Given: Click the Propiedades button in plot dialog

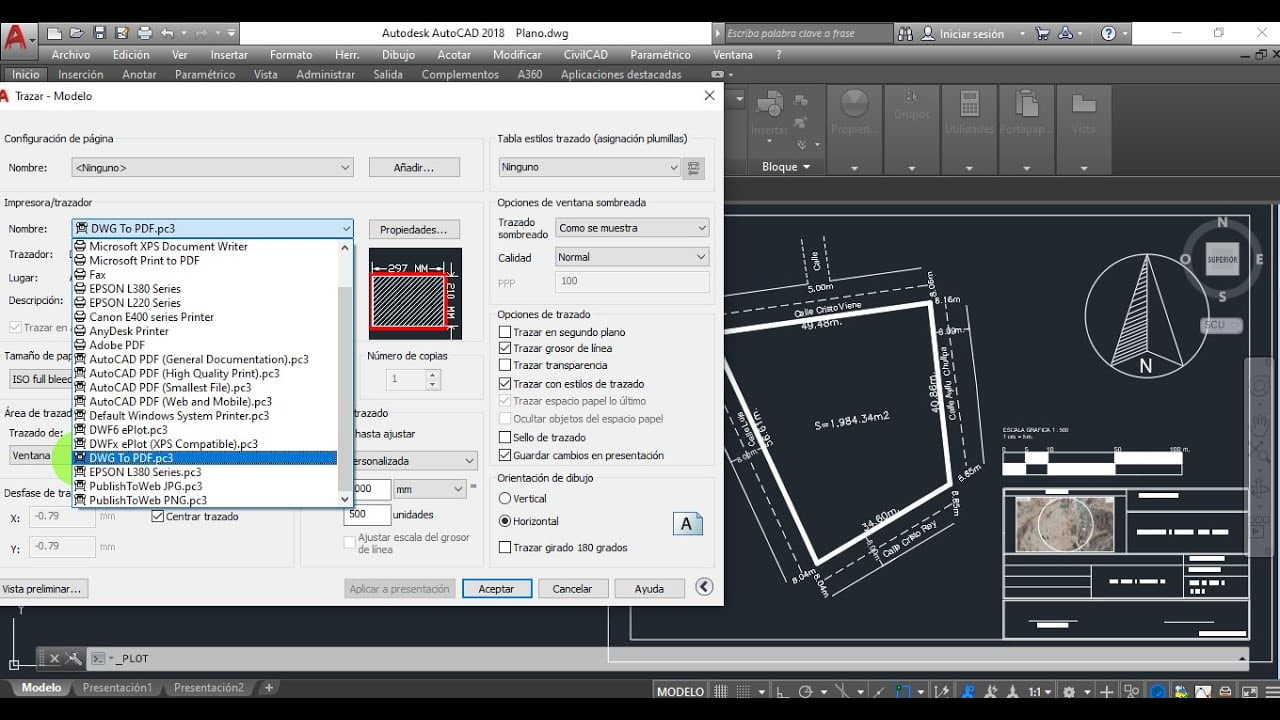Looking at the screenshot, I should point(414,230).
